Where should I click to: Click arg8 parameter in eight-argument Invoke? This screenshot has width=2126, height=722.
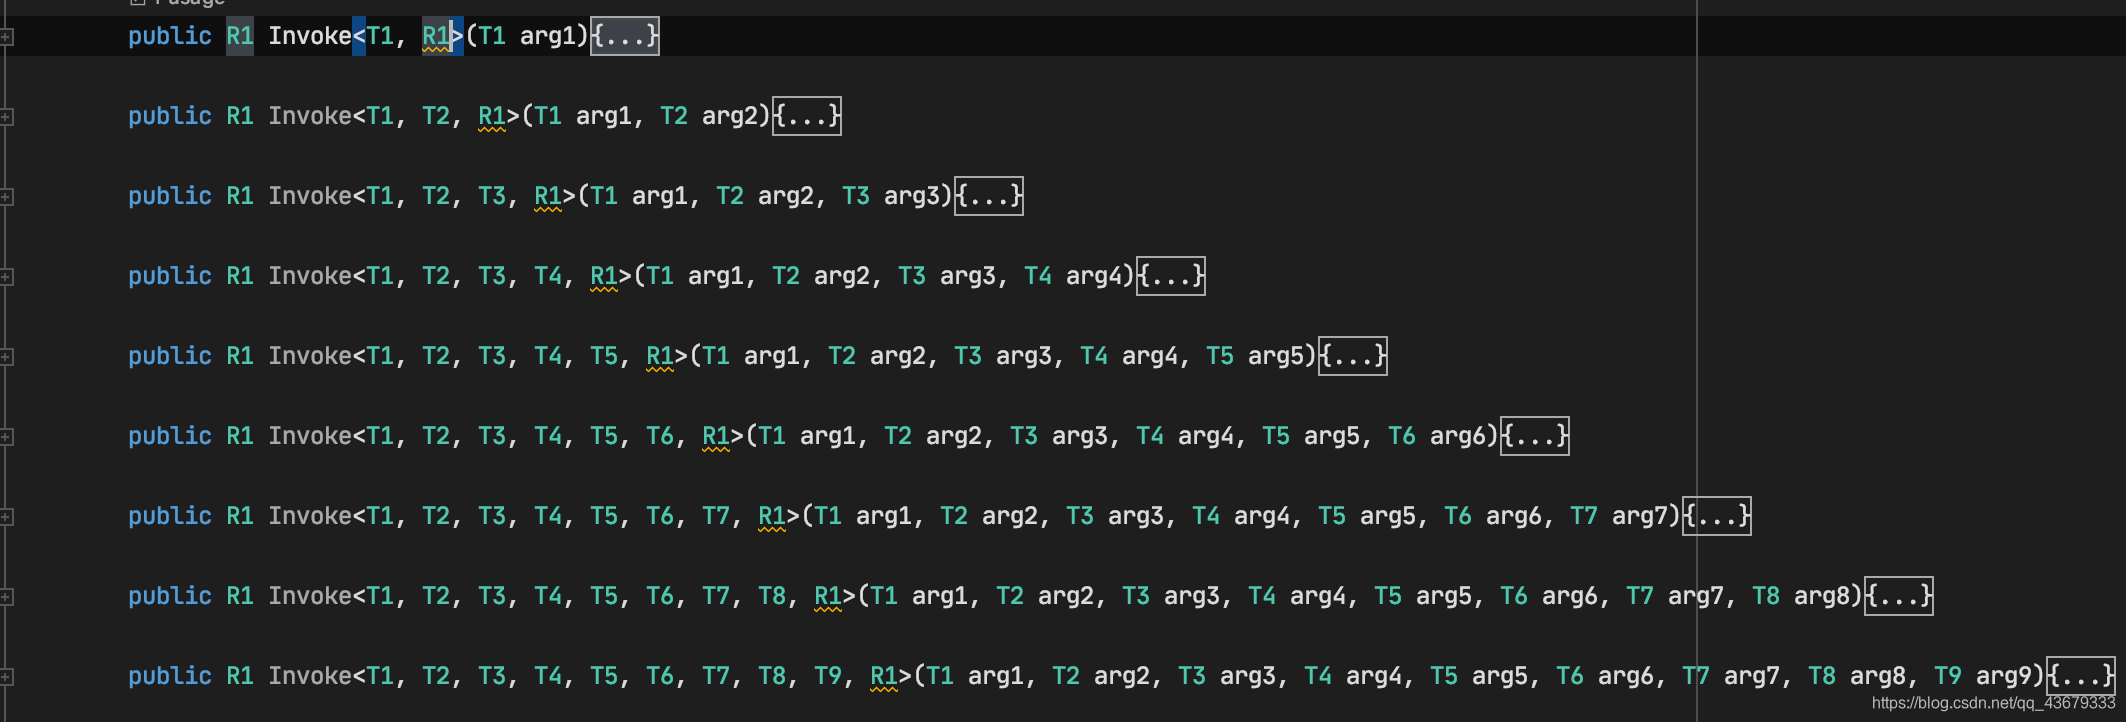pyautogui.click(x=1822, y=596)
